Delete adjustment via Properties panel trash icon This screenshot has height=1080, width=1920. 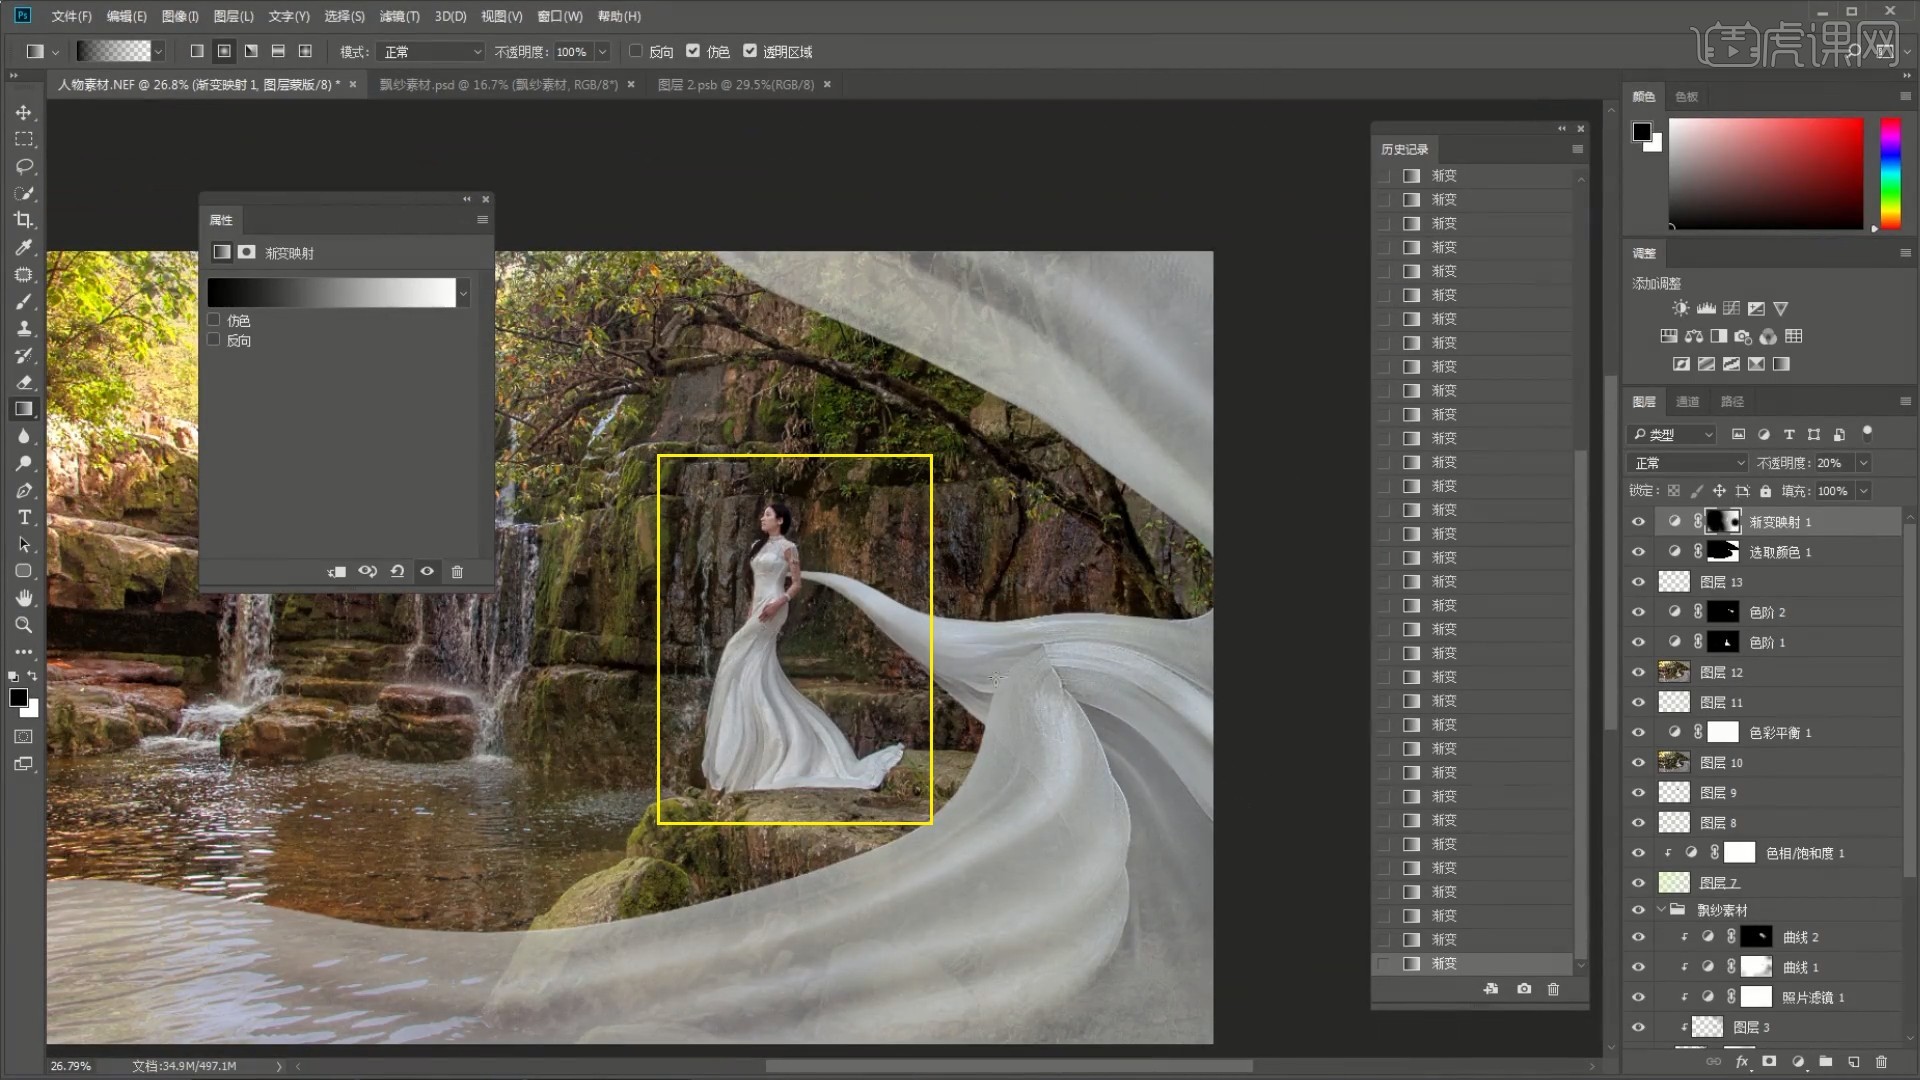click(x=457, y=572)
